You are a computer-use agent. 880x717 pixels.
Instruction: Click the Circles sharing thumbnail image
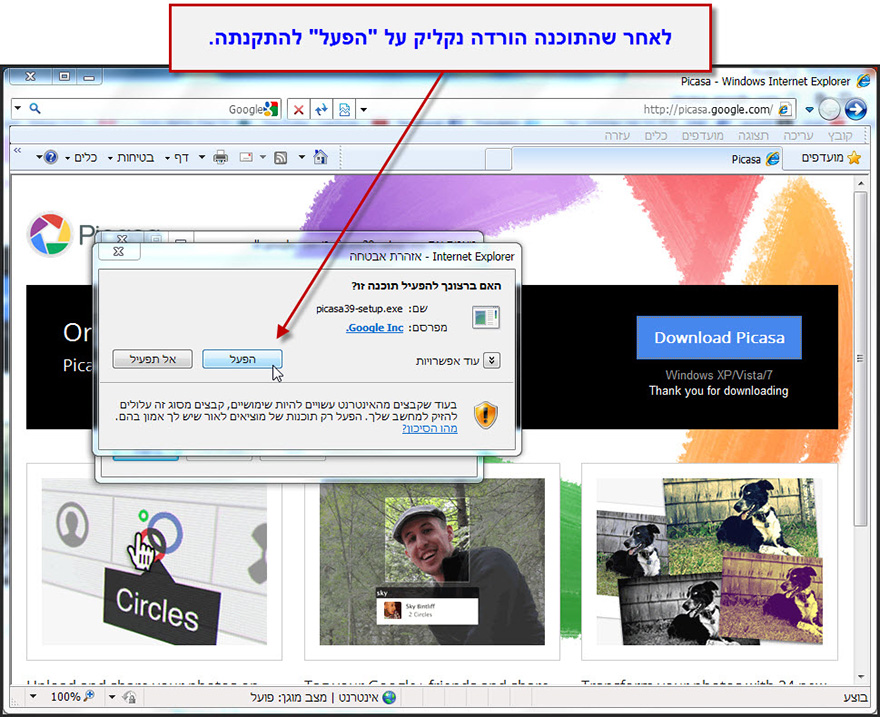(154, 561)
